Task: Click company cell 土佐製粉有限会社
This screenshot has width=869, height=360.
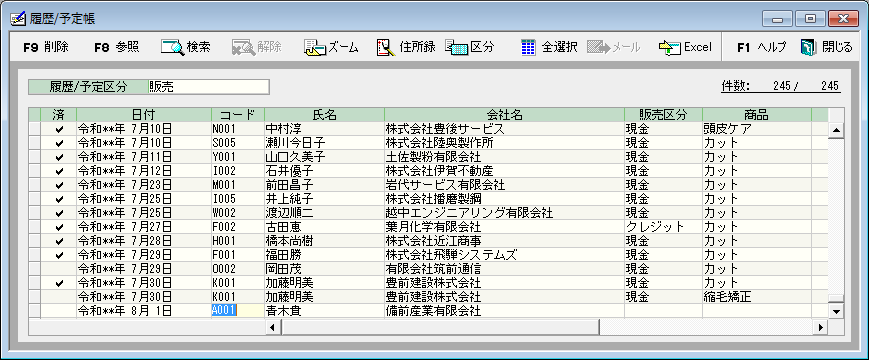Action: pos(504,157)
